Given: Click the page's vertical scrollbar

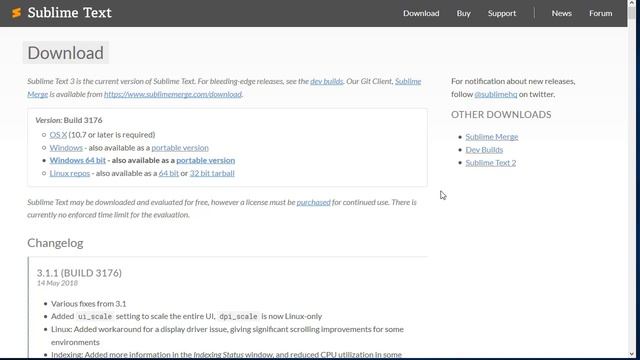Looking at the screenshot, I should 632,180.
